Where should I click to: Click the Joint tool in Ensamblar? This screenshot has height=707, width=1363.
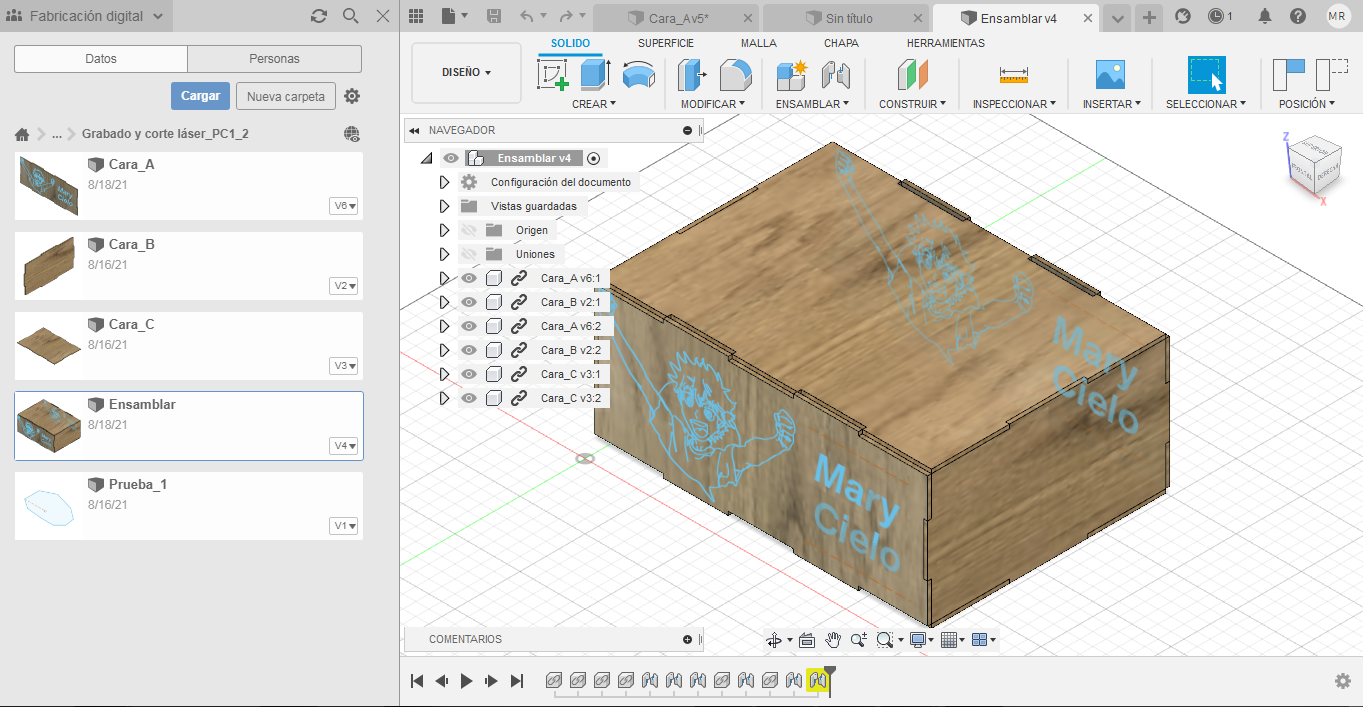835,75
